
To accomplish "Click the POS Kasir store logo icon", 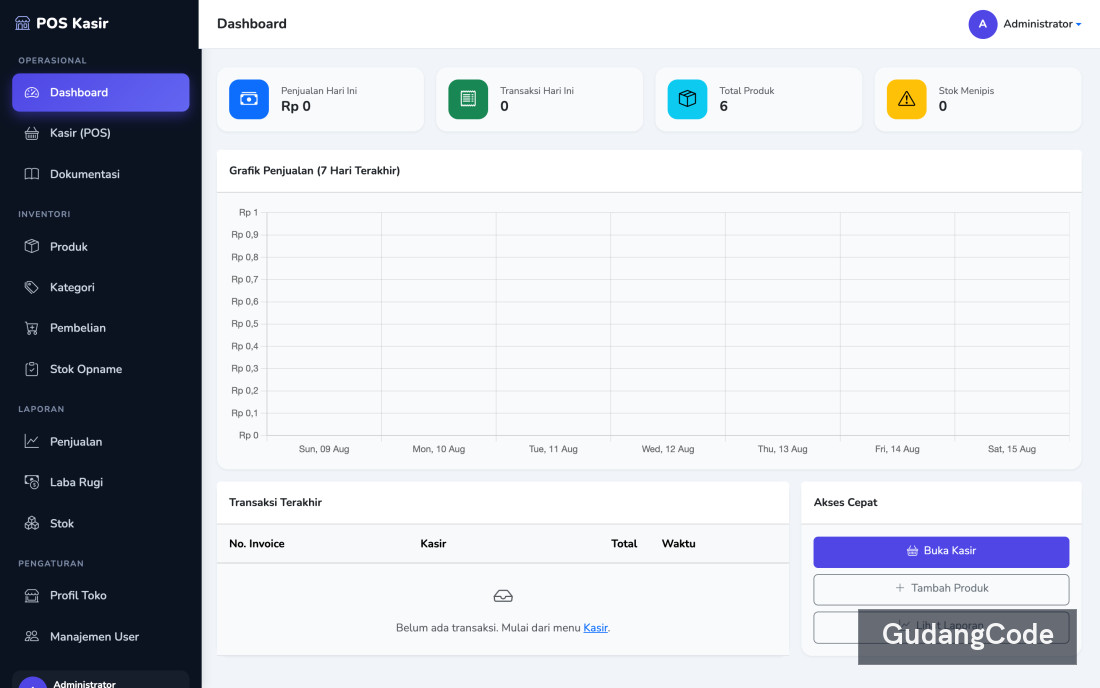I will 22,23.
